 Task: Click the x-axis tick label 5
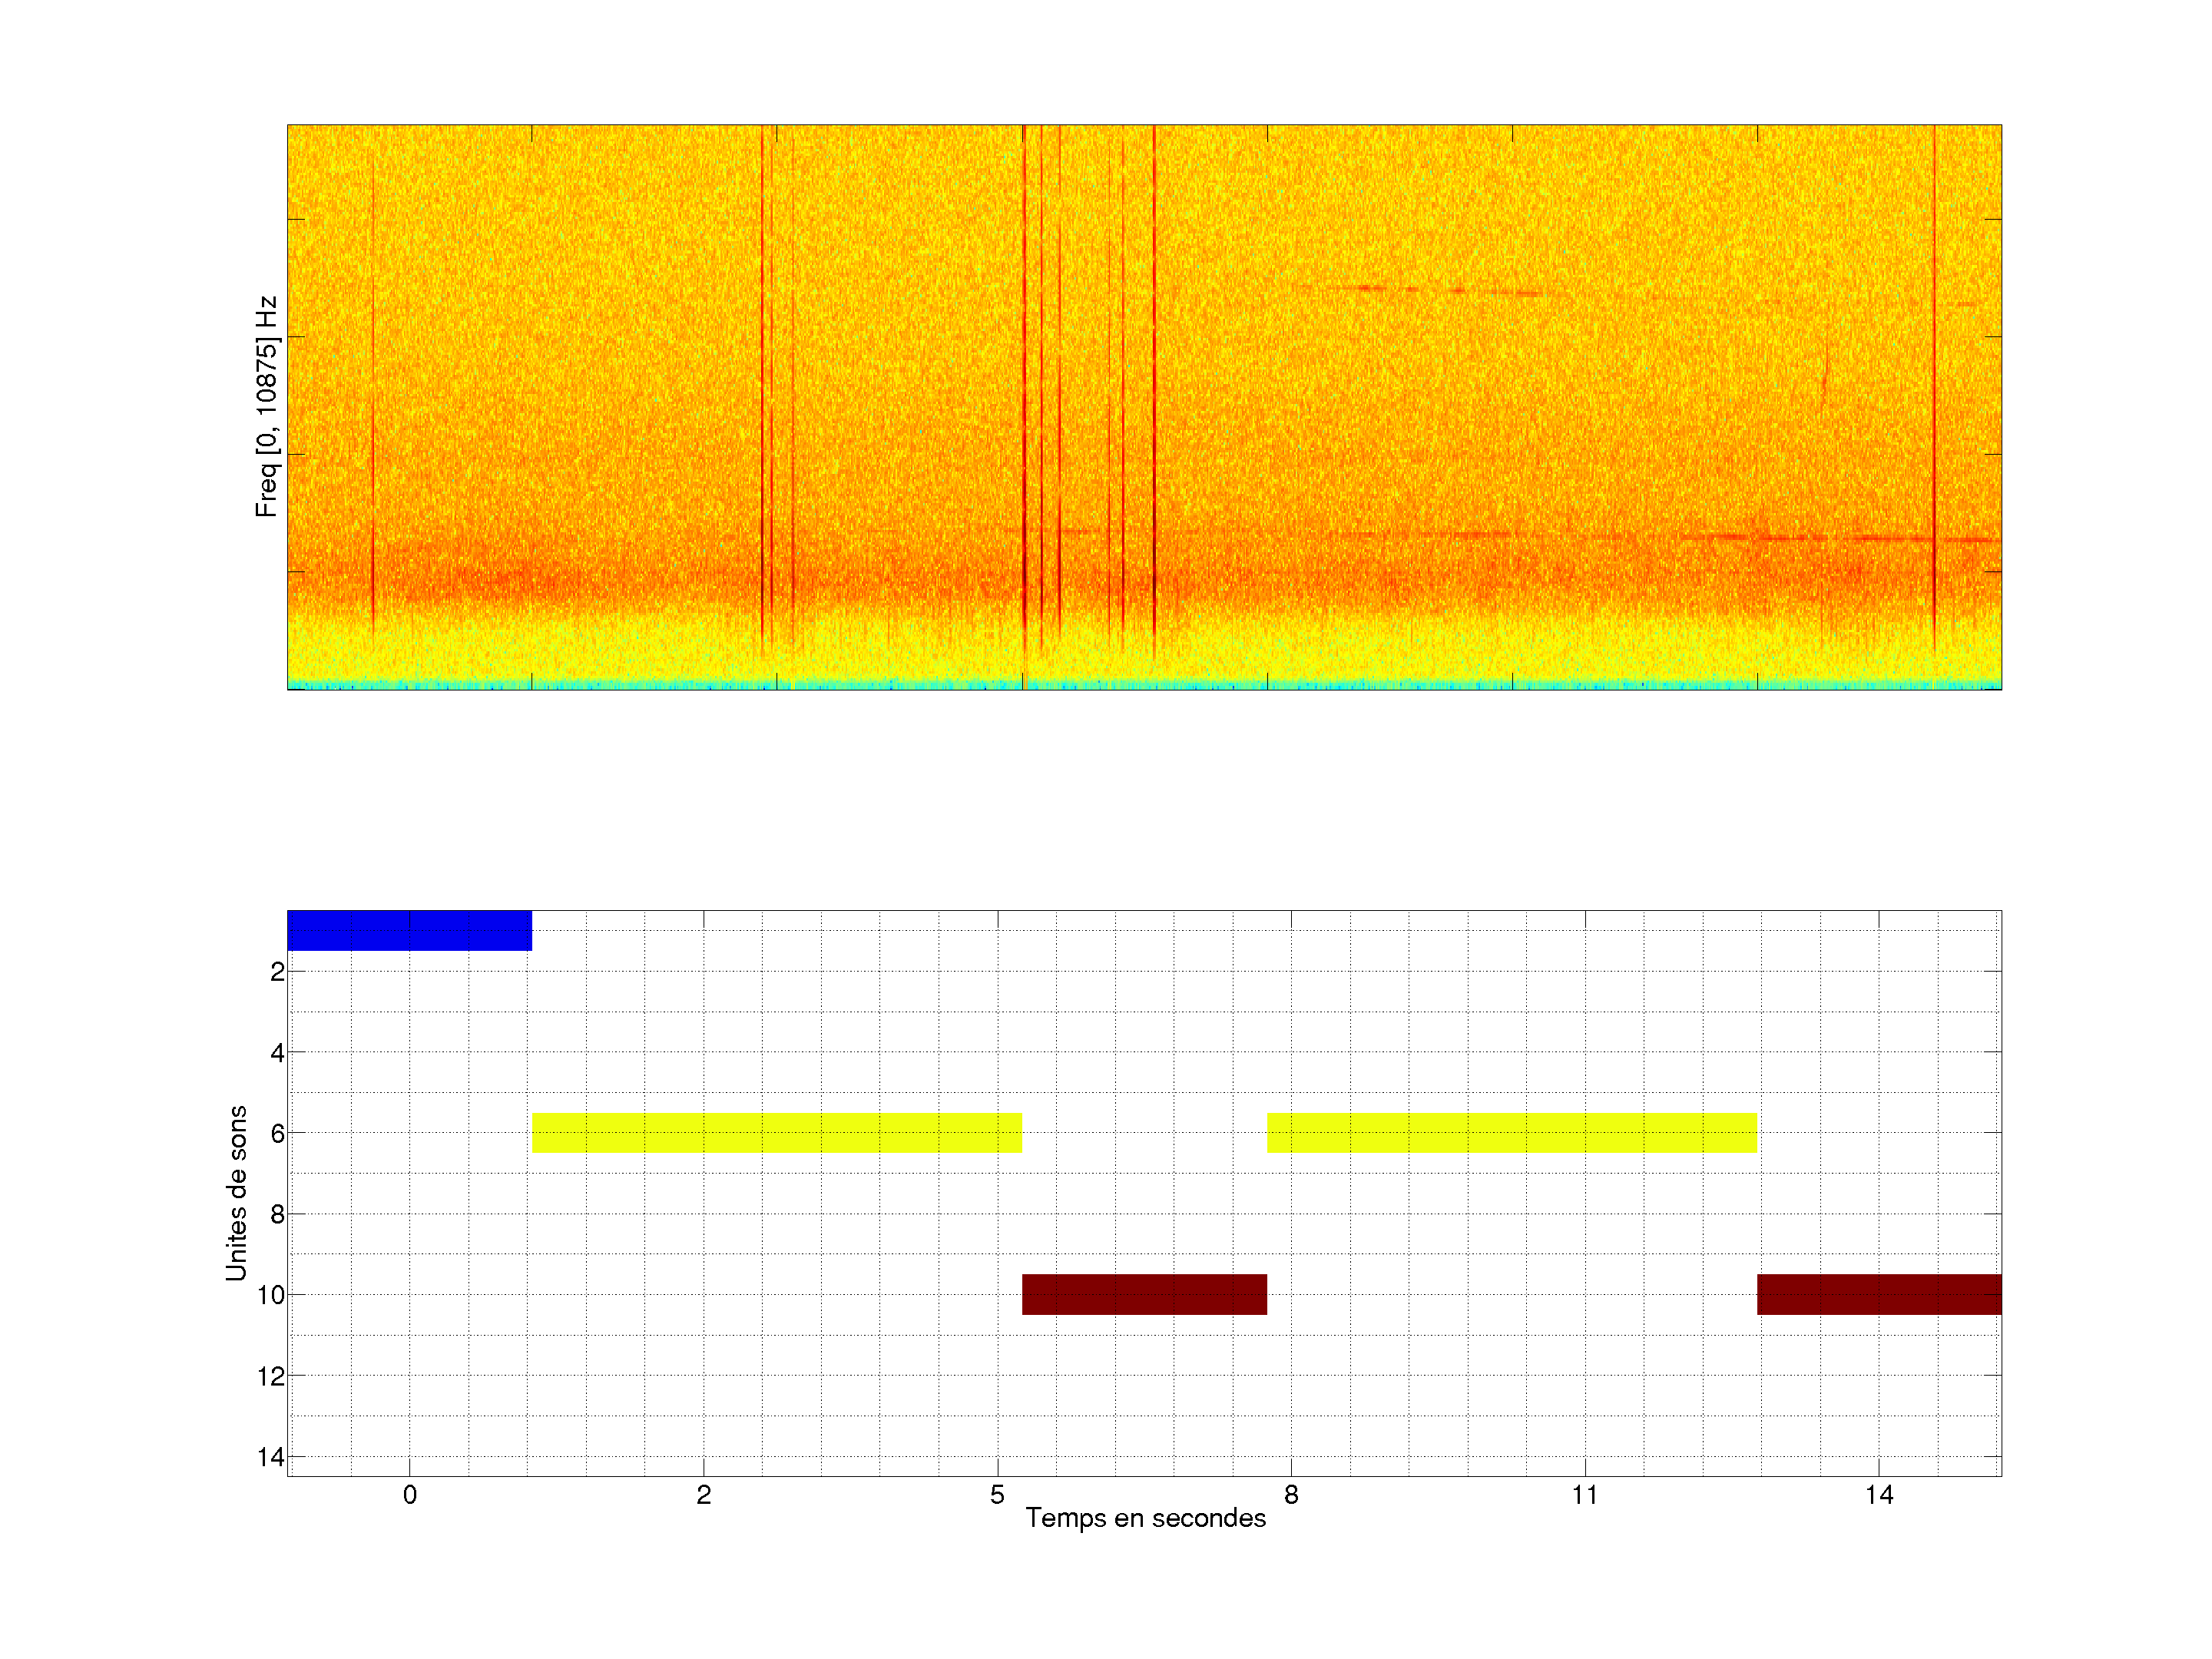click(x=997, y=1495)
